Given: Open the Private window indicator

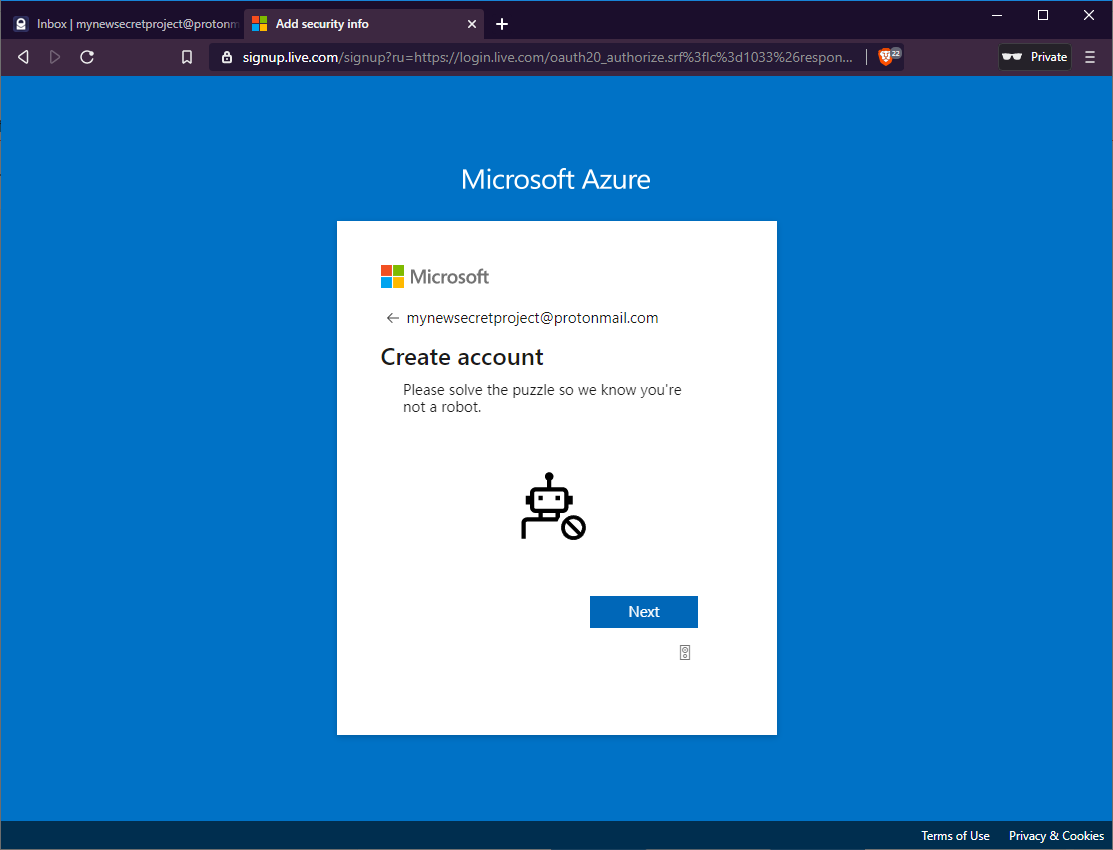Looking at the screenshot, I should (x=1035, y=57).
